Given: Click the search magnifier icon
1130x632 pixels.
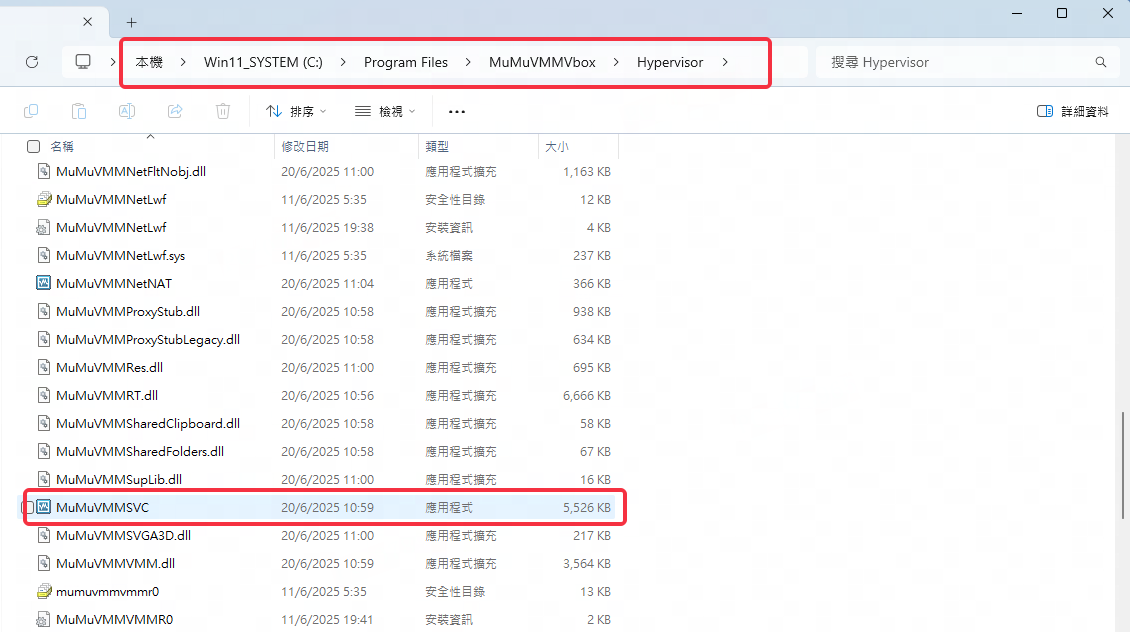Looking at the screenshot, I should (1100, 62).
